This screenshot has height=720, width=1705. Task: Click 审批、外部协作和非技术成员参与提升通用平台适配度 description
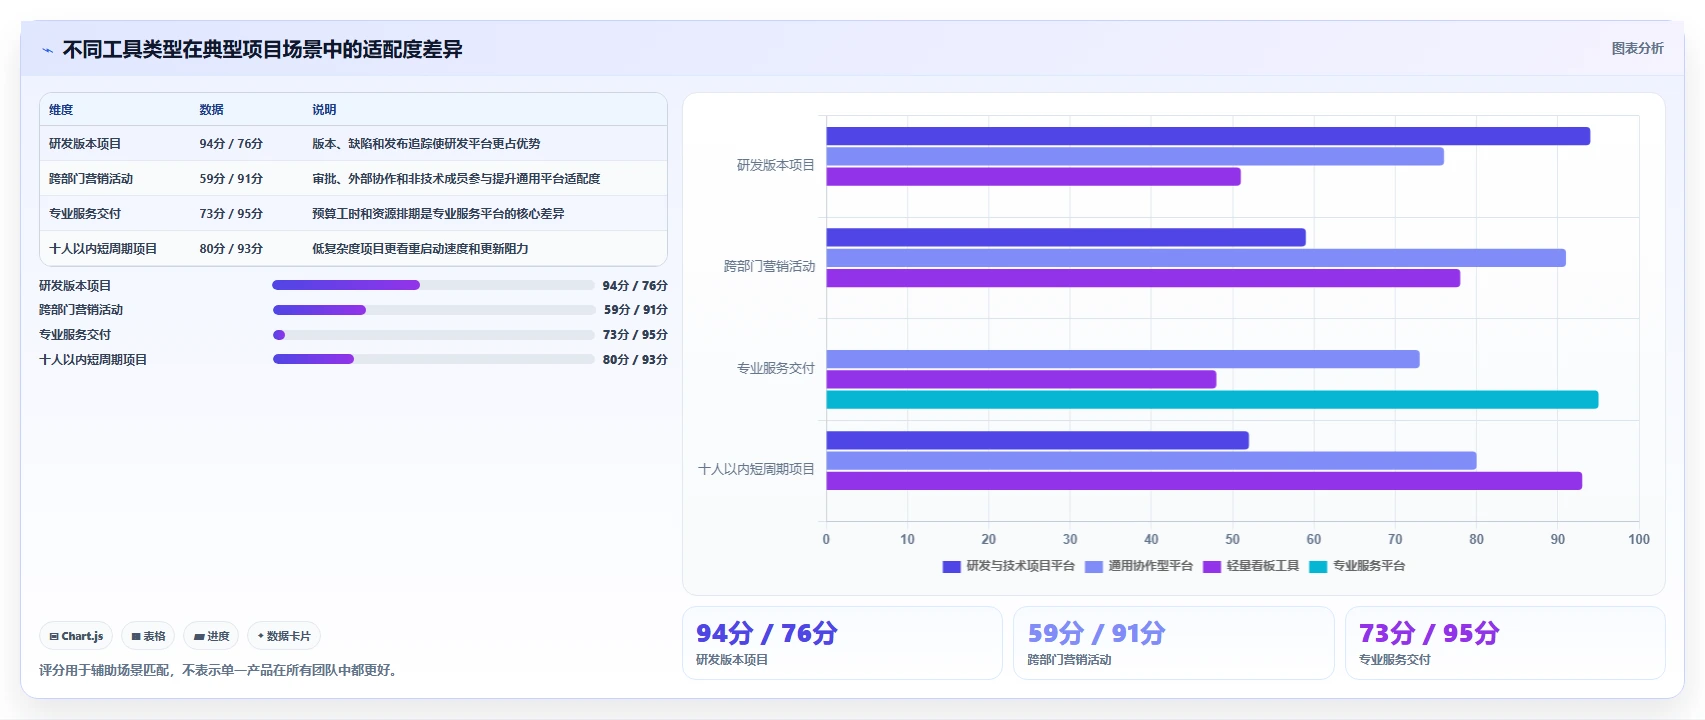(456, 179)
